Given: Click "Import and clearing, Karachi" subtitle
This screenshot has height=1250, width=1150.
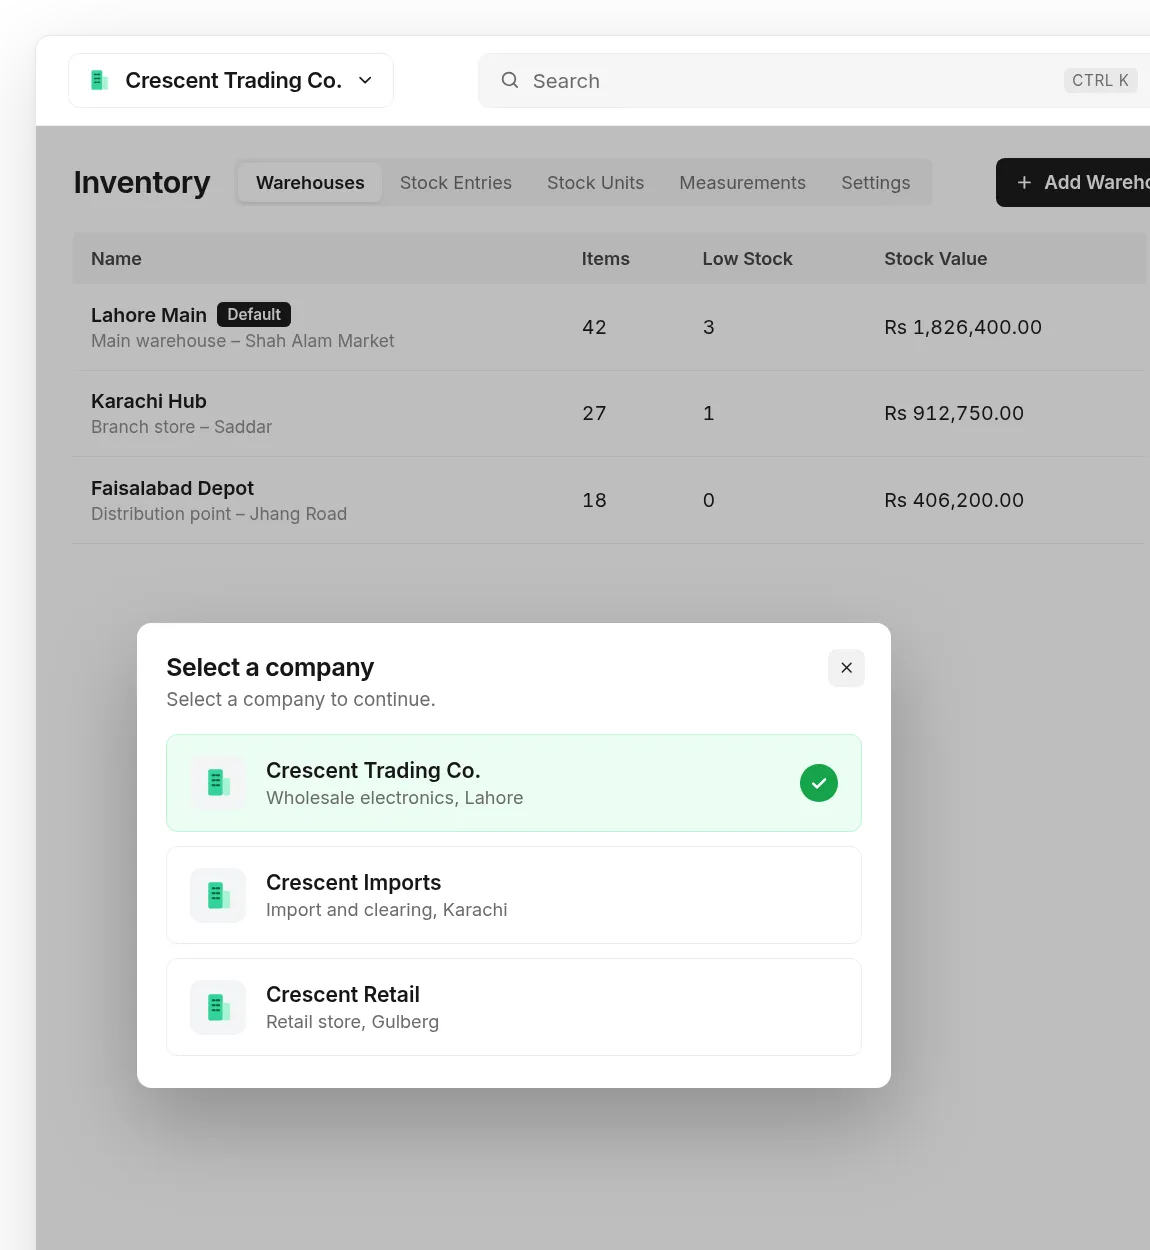Looking at the screenshot, I should coord(387,910).
